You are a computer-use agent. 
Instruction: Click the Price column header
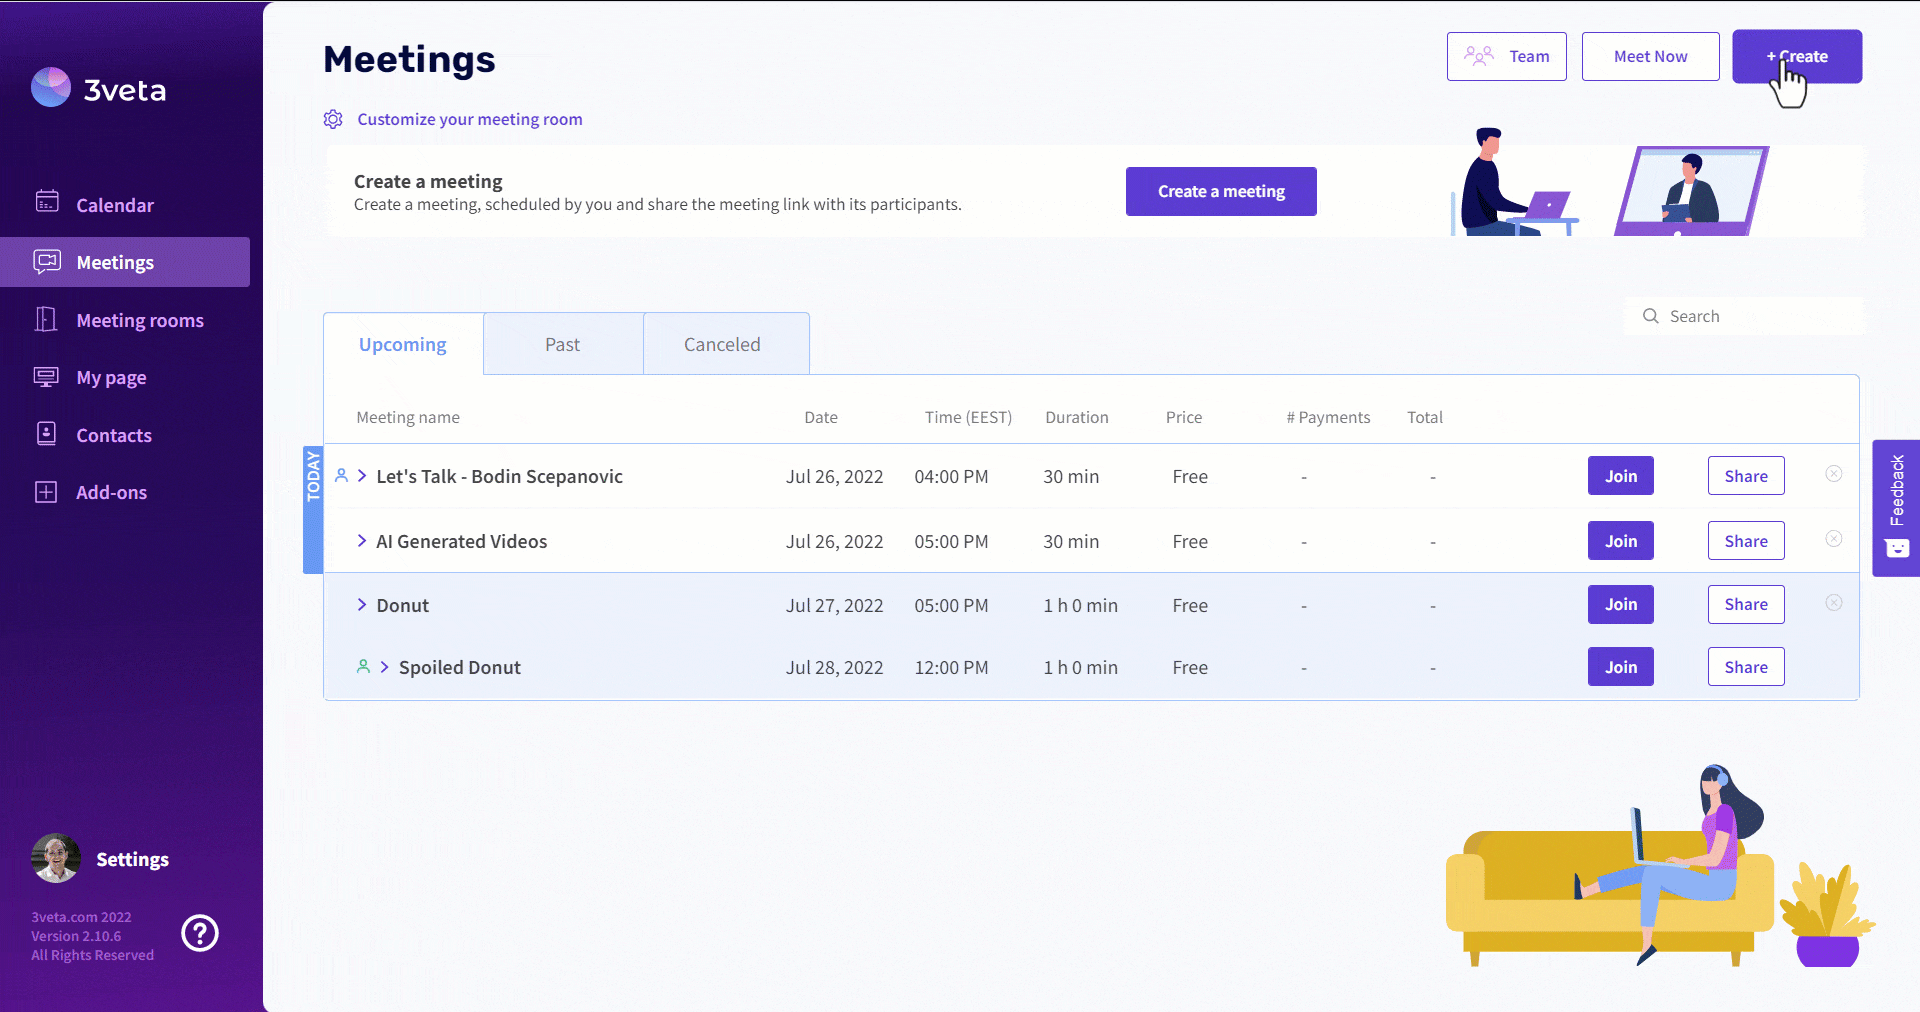tap(1184, 417)
